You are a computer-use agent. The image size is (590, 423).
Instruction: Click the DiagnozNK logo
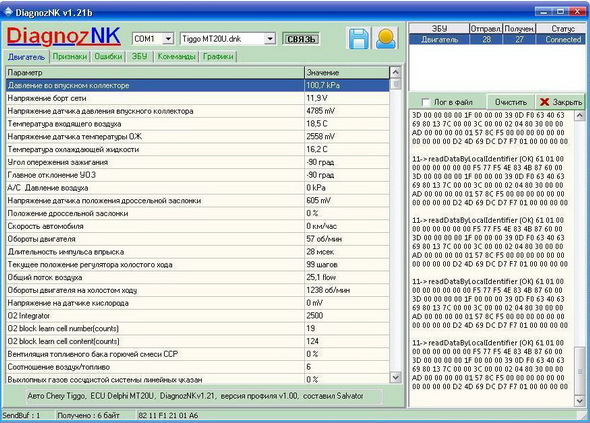point(64,37)
